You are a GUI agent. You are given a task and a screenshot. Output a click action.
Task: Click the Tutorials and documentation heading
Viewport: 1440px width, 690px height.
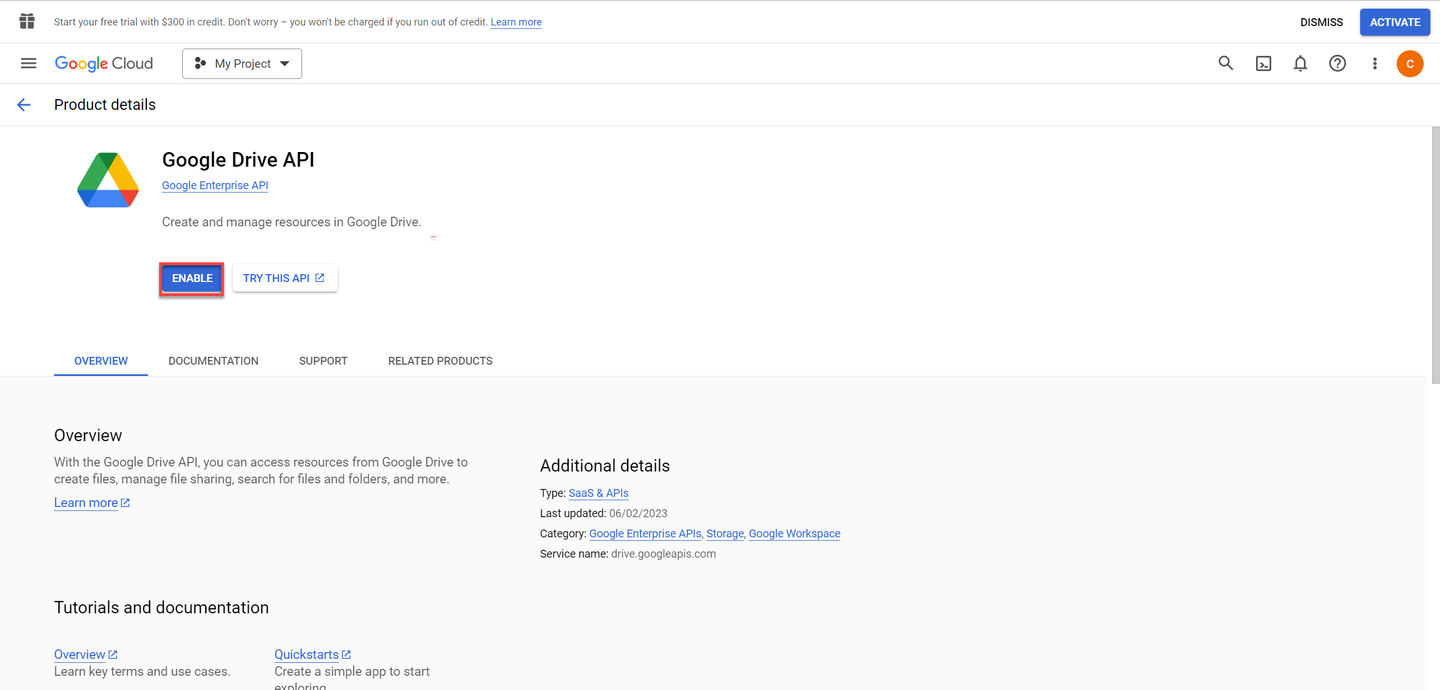161,608
